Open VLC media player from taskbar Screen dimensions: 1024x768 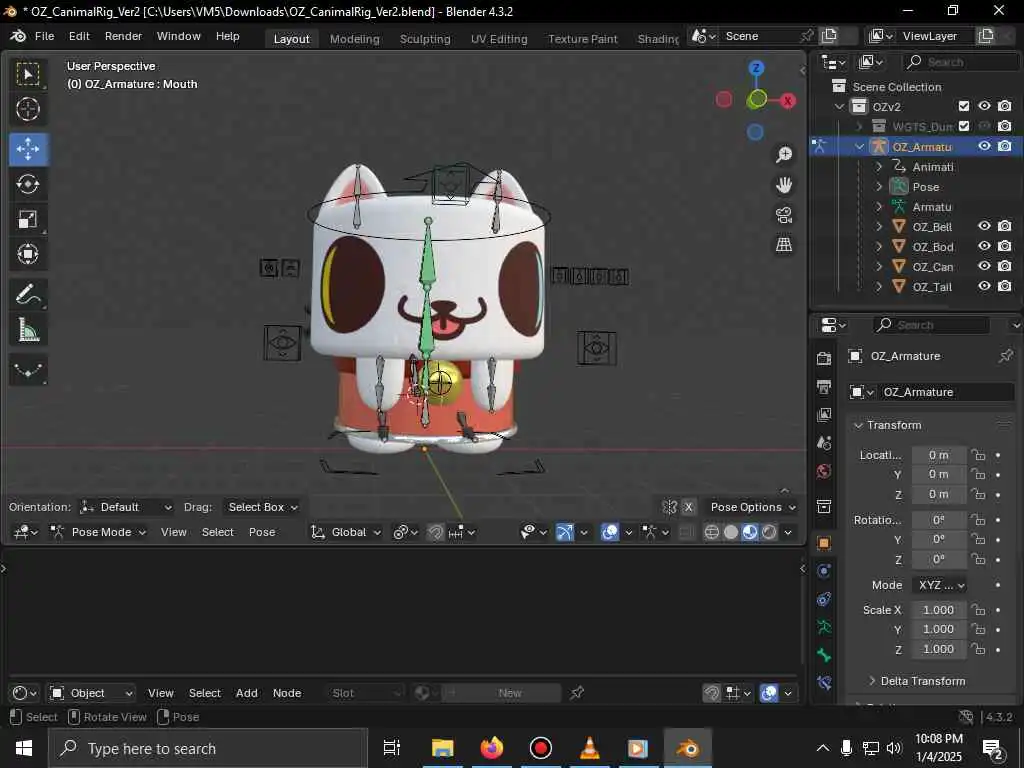(x=590, y=748)
